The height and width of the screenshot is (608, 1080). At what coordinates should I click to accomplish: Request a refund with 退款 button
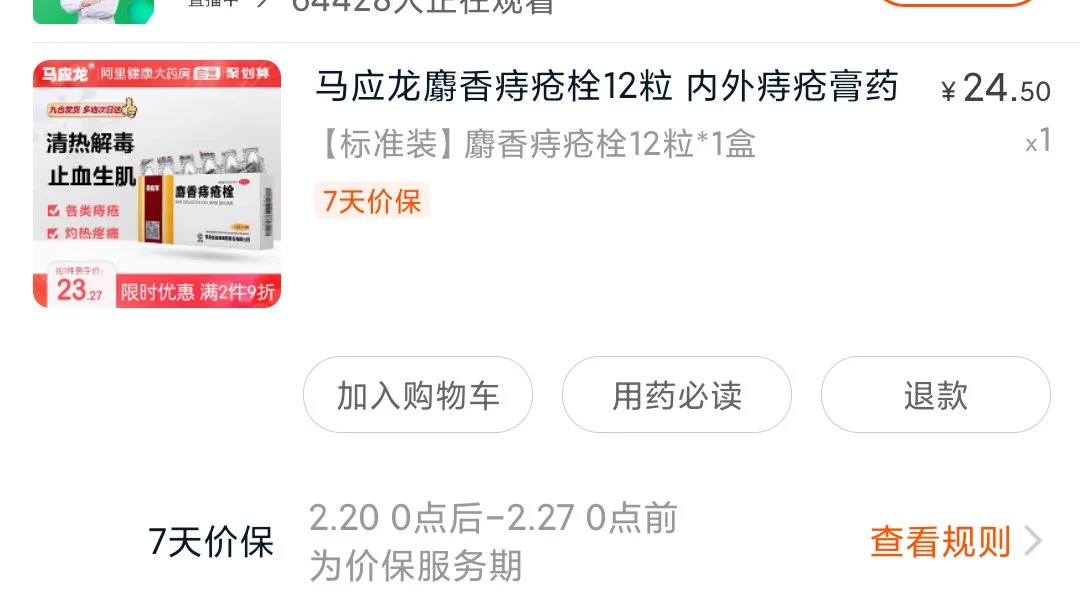935,395
